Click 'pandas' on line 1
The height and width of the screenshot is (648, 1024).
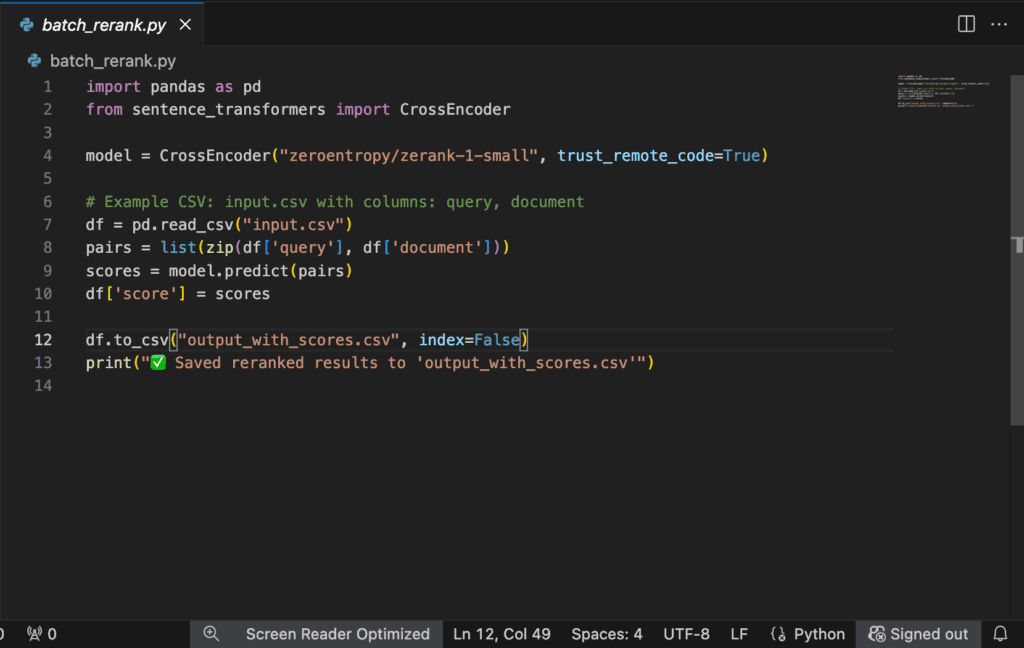pyautogui.click(x=178, y=87)
